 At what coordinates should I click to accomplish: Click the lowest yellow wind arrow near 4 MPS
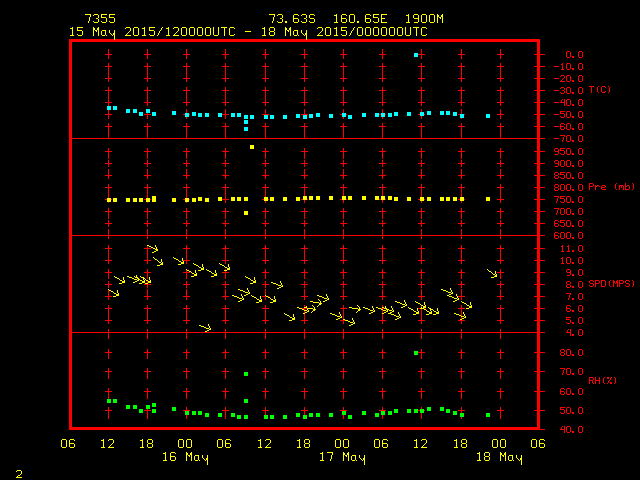(205, 327)
